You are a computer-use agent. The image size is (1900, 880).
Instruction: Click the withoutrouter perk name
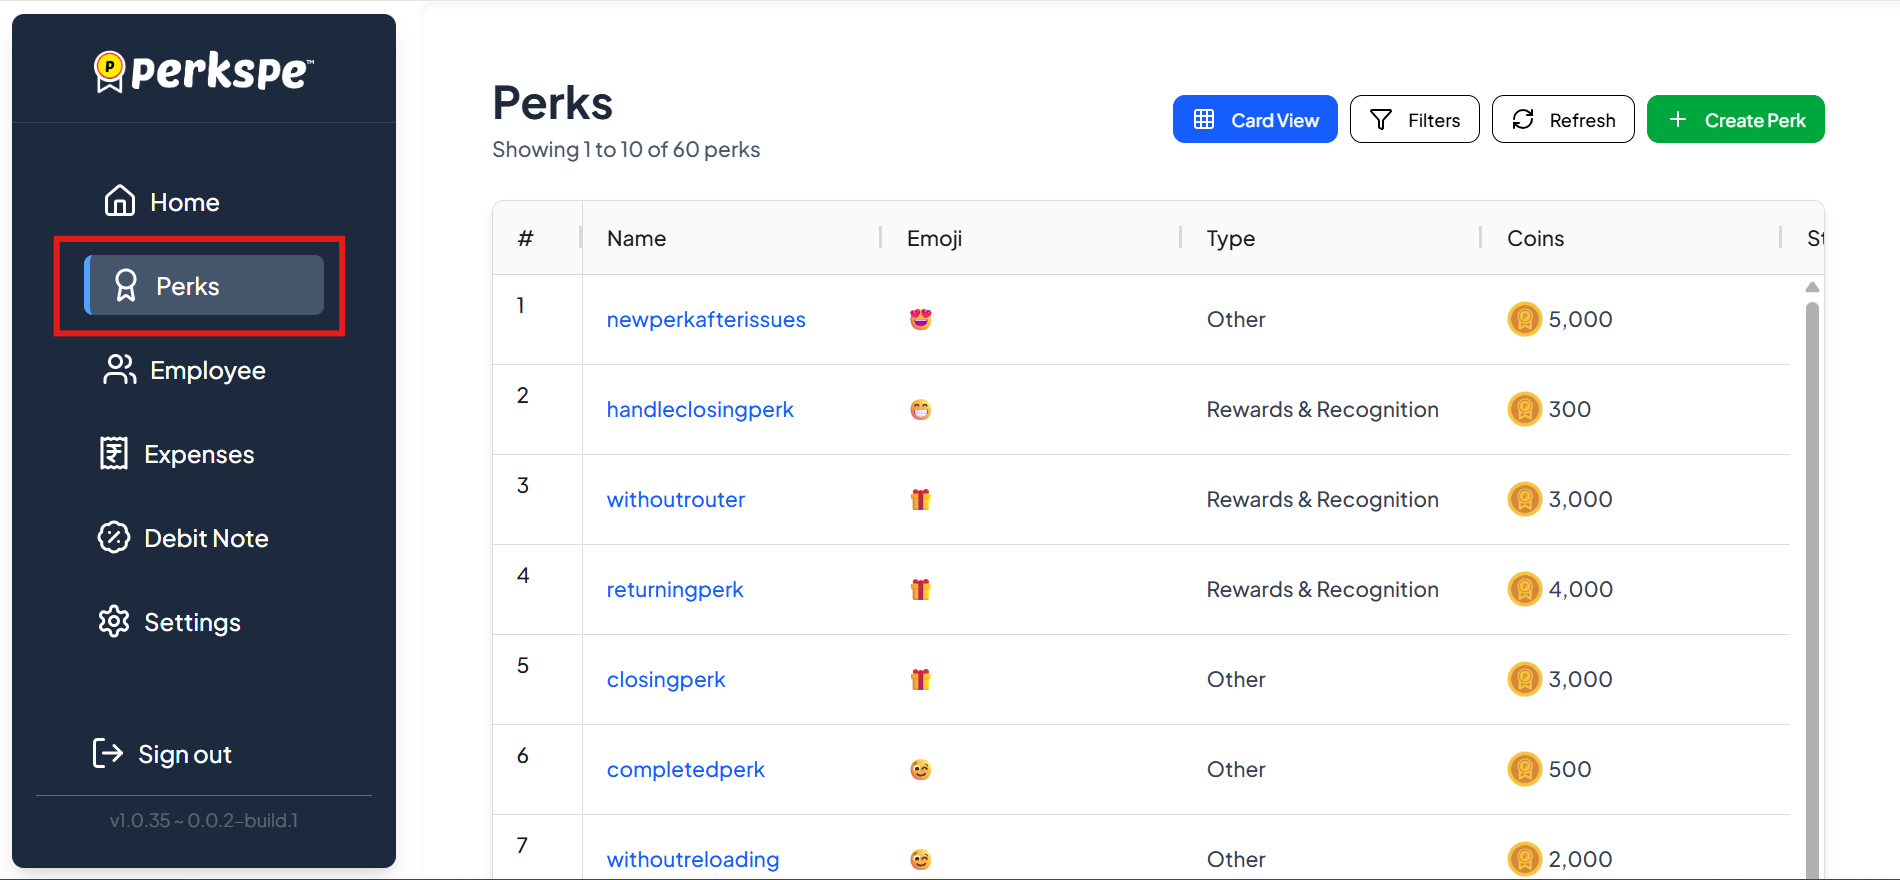point(676,500)
